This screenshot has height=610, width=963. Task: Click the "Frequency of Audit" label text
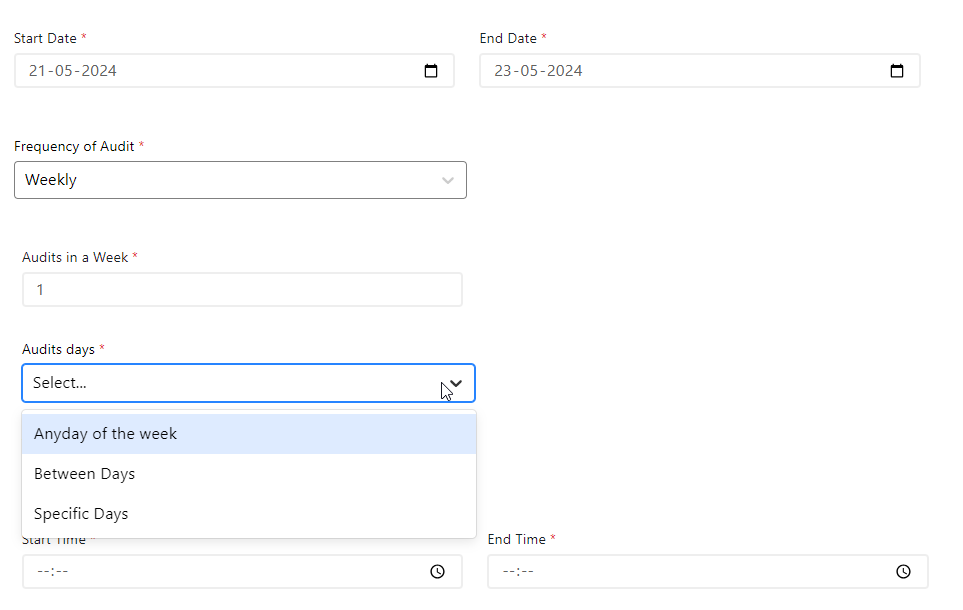tap(74, 146)
